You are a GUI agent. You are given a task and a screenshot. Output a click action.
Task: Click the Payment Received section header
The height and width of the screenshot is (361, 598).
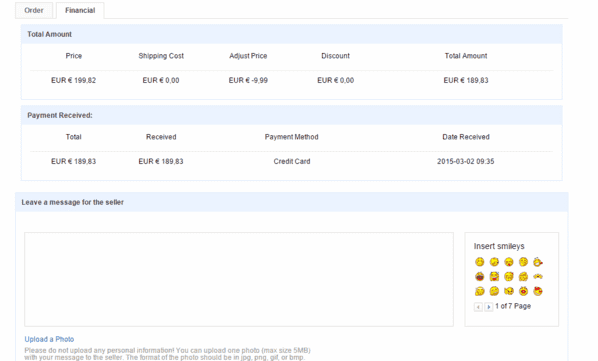pos(292,116)
